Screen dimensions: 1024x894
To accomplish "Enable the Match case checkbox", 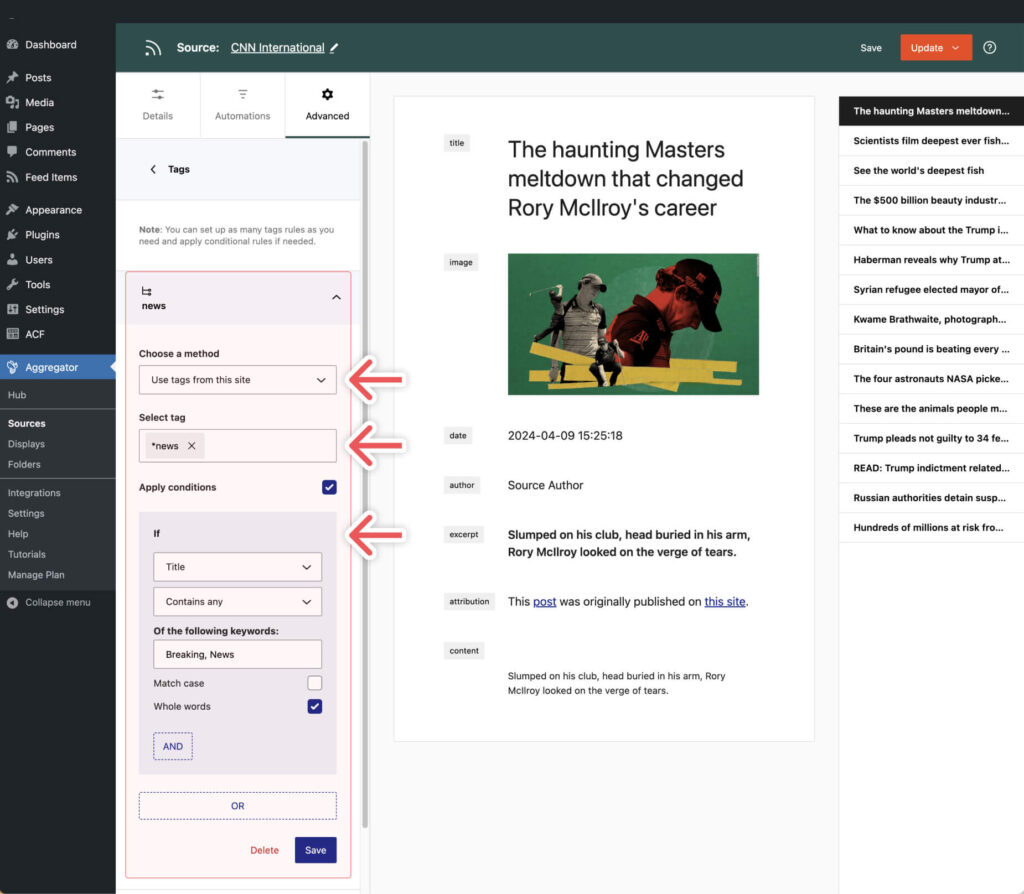I will pyautogui.click(x=315, y=683).
